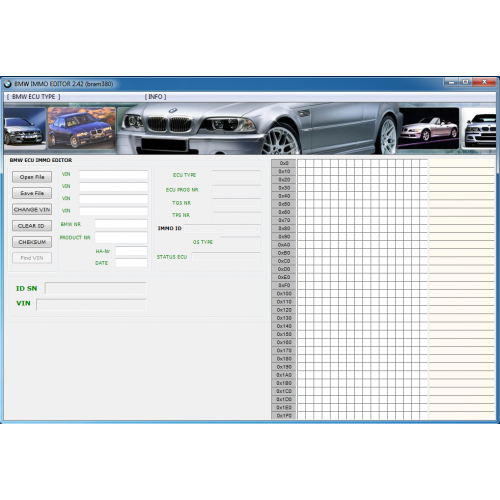Click the convertible roadster thumbnail in banner
The image size is (500, 500).
coord(429,128)
